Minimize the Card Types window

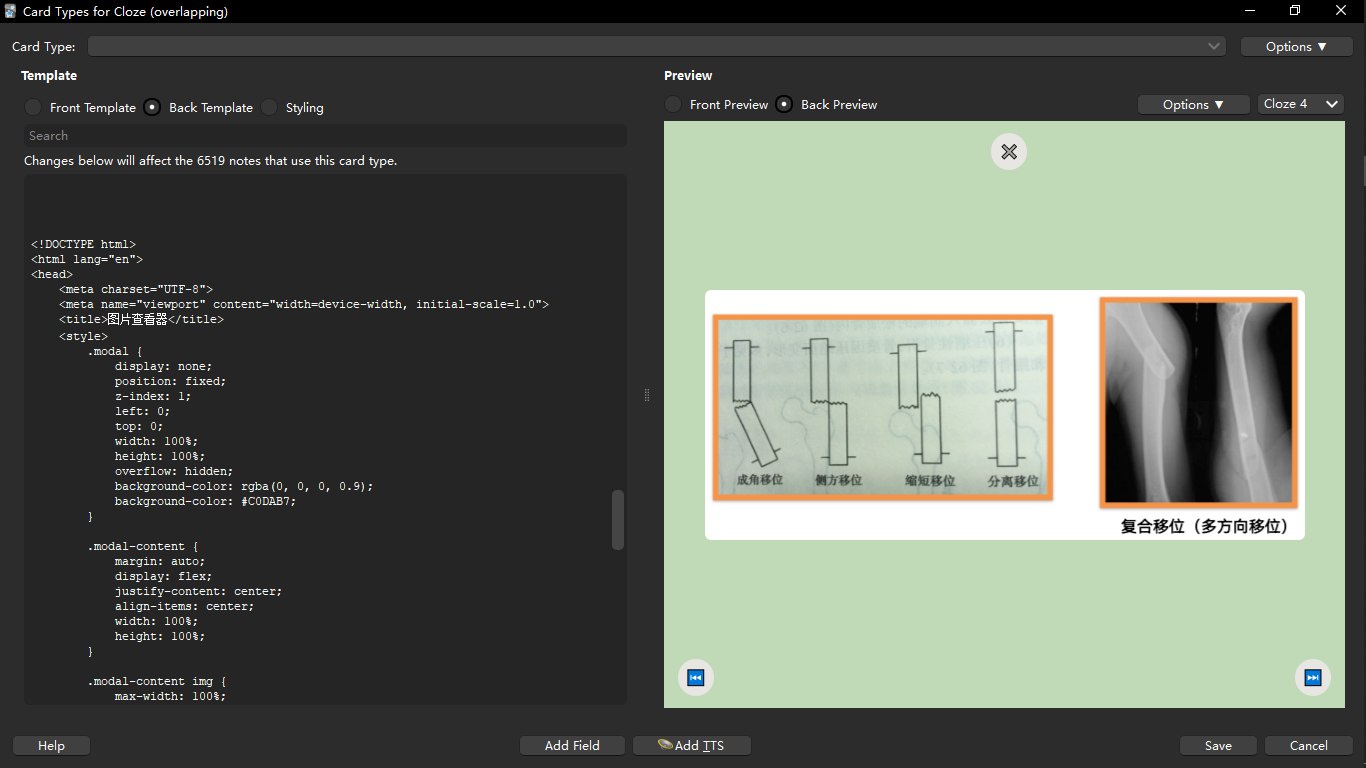click(x=1250, y=11)
